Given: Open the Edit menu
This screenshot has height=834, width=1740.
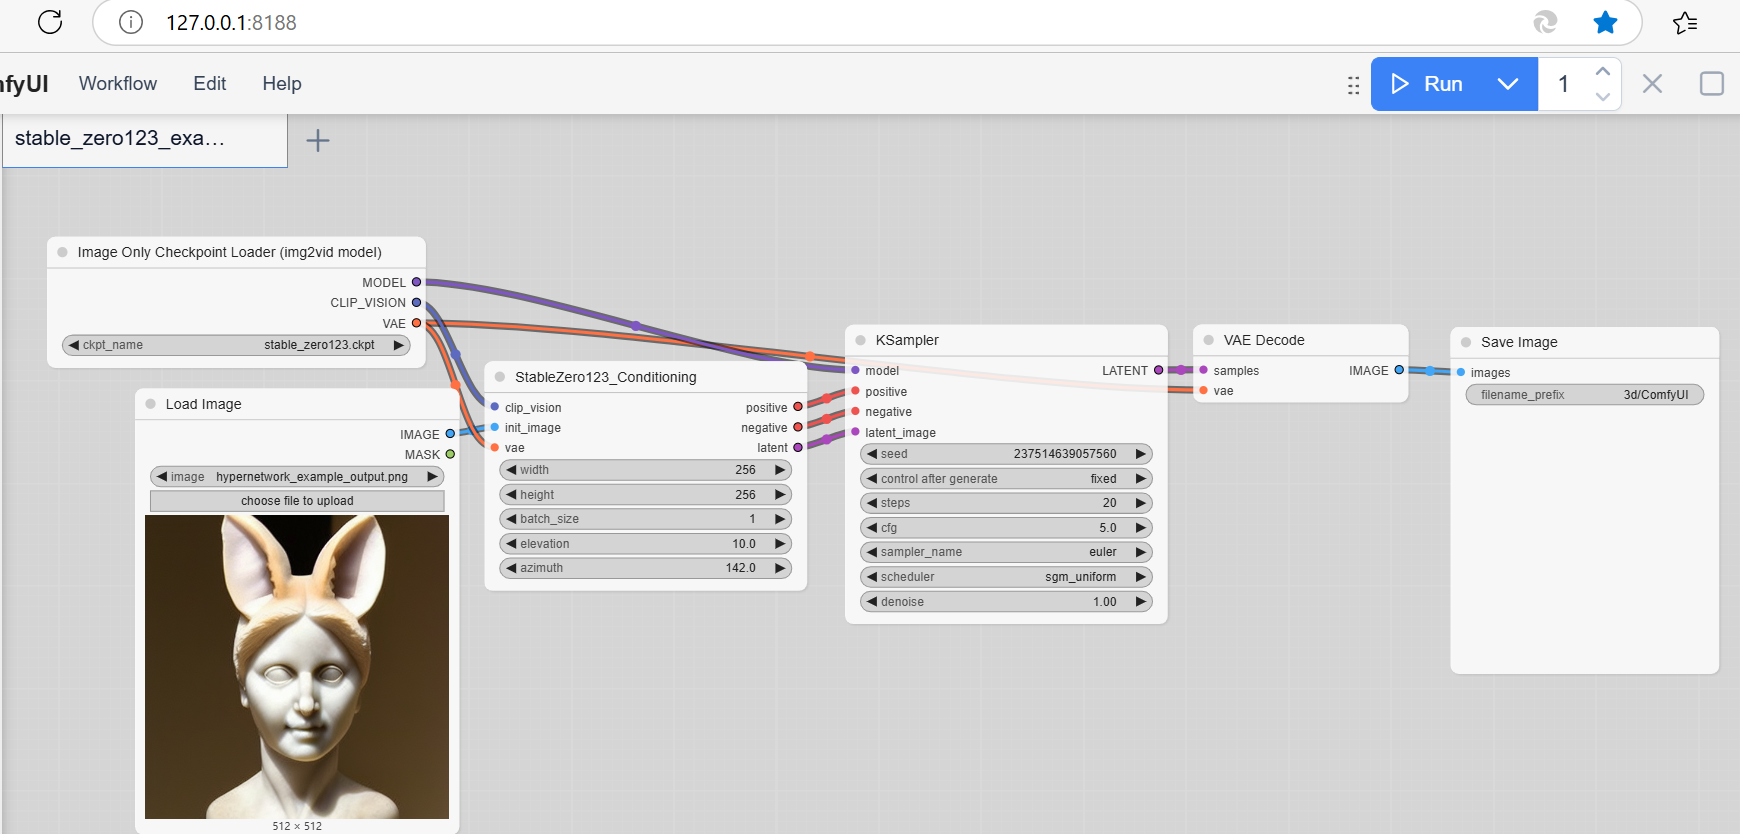Looking at the screenshot, I should coord(210,84).
